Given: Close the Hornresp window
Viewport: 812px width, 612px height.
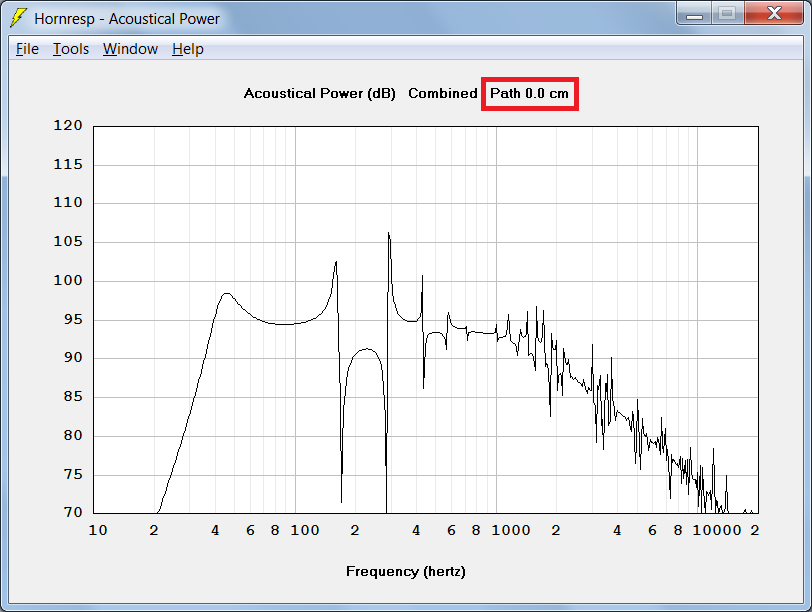Looking at the screenshot, I should 774,13.
